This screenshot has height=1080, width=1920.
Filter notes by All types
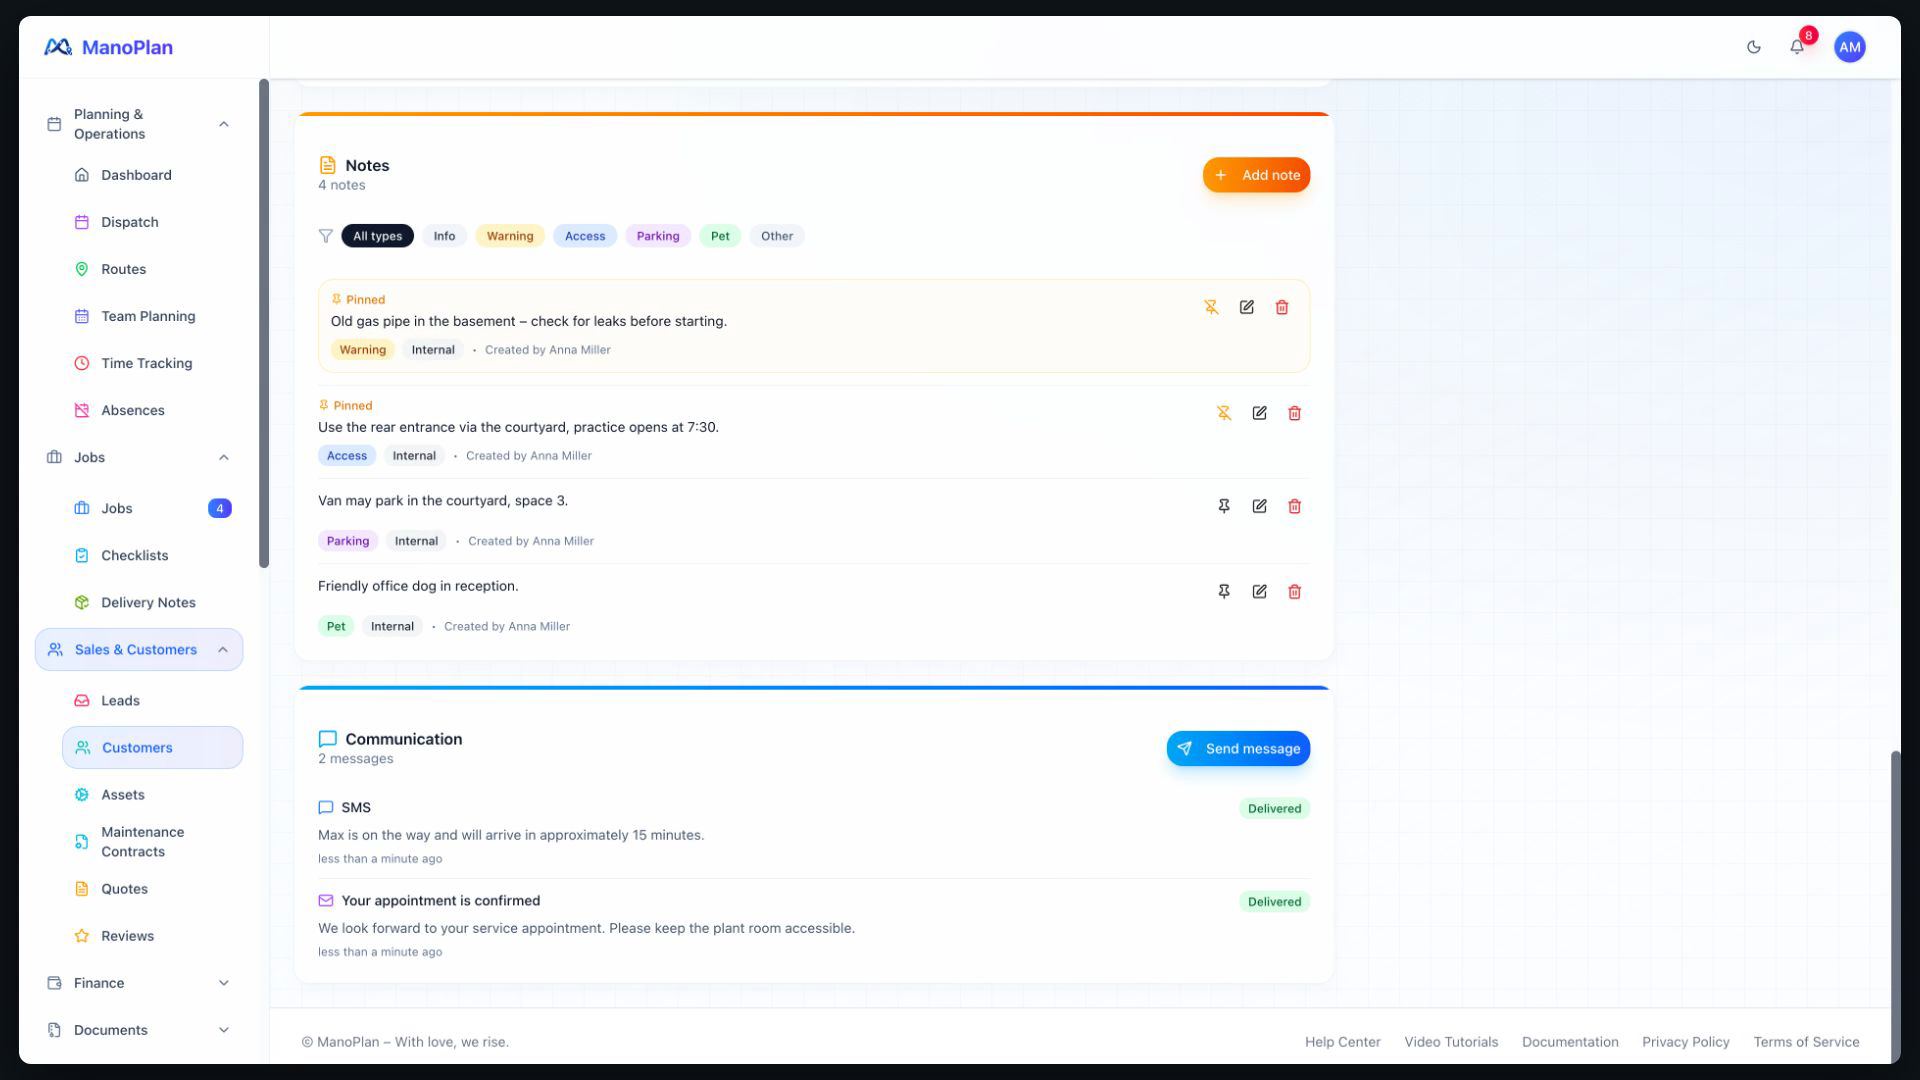point(377,236)
